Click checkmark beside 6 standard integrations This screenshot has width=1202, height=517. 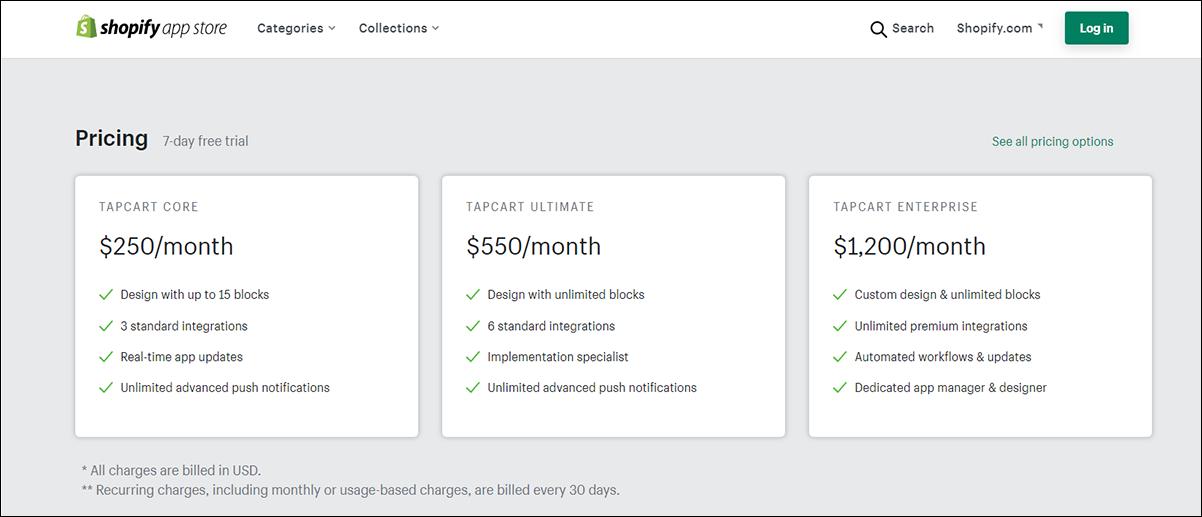click(473, 326)
